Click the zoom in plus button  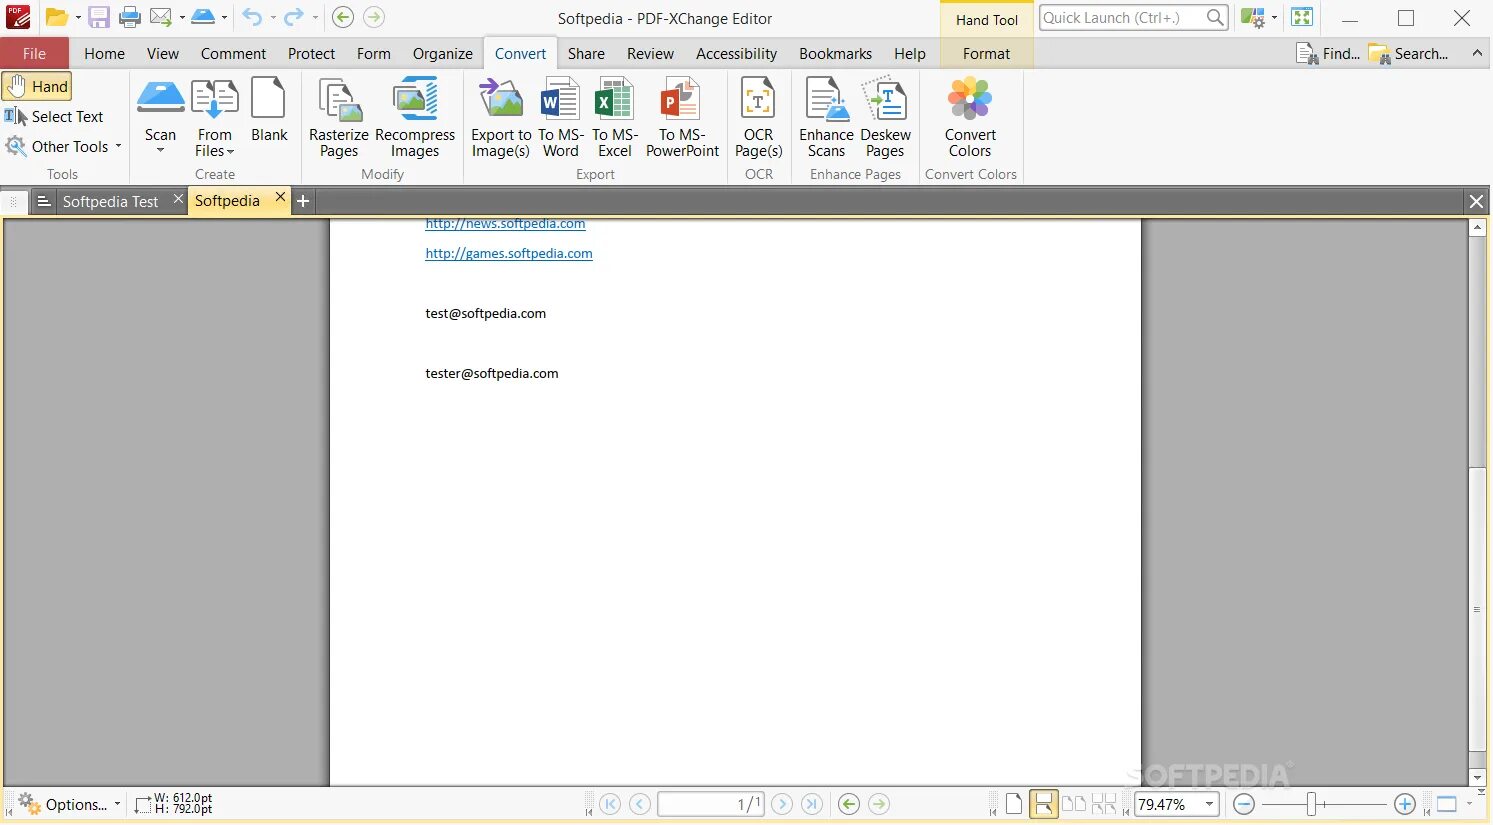point(1405,804)
